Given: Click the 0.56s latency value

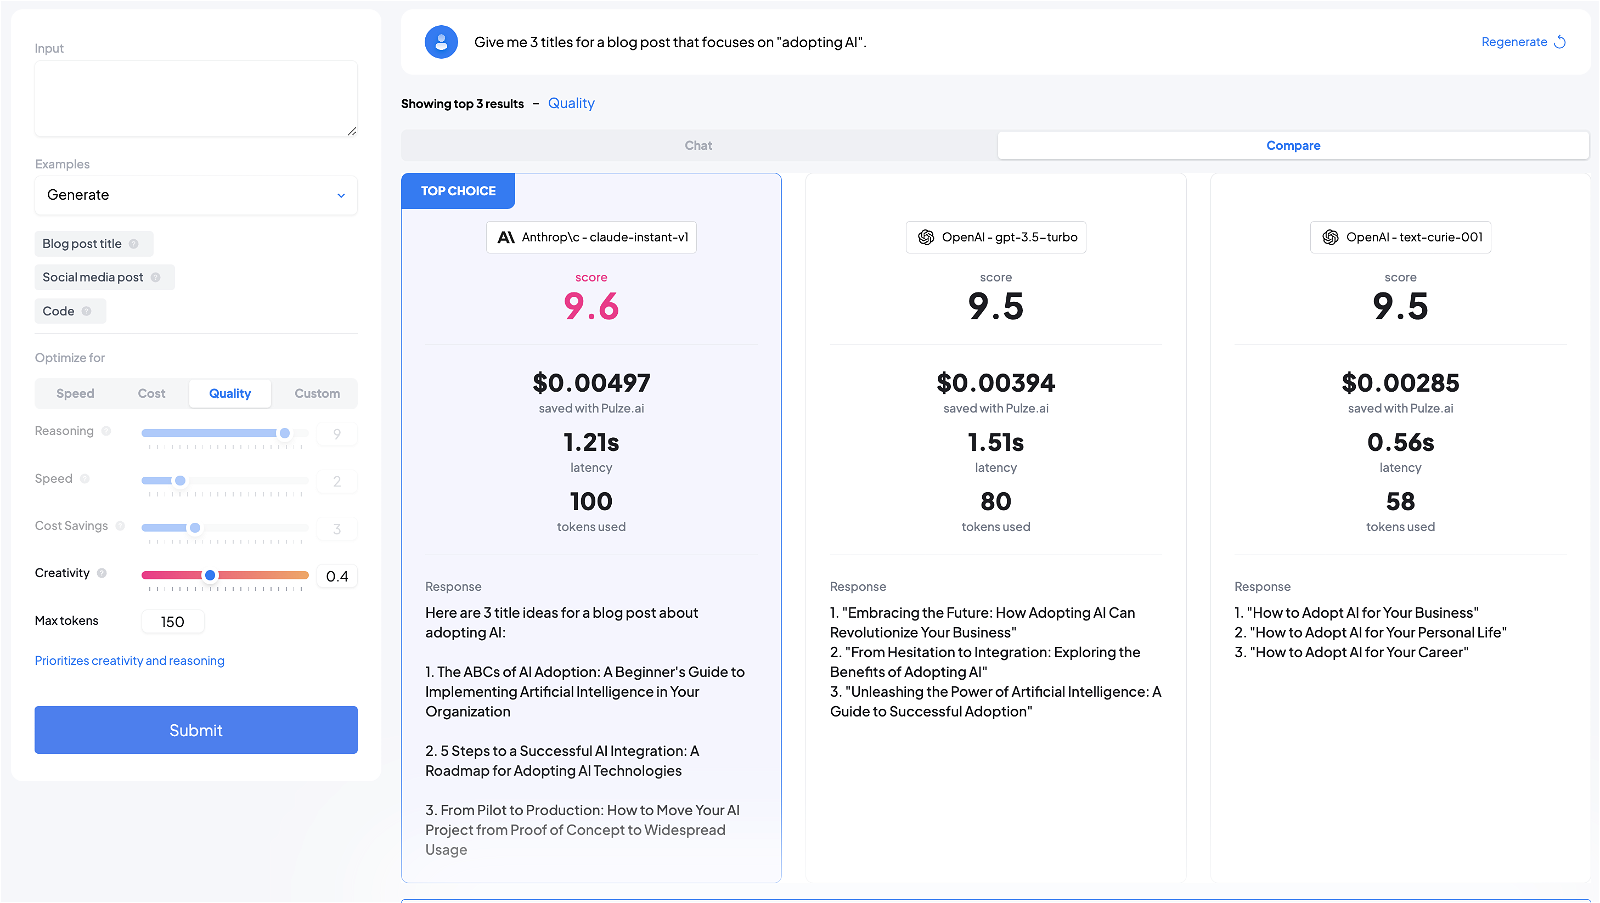Looking at the screenshot, I should pyautogui.click(x=1400, y=442).
